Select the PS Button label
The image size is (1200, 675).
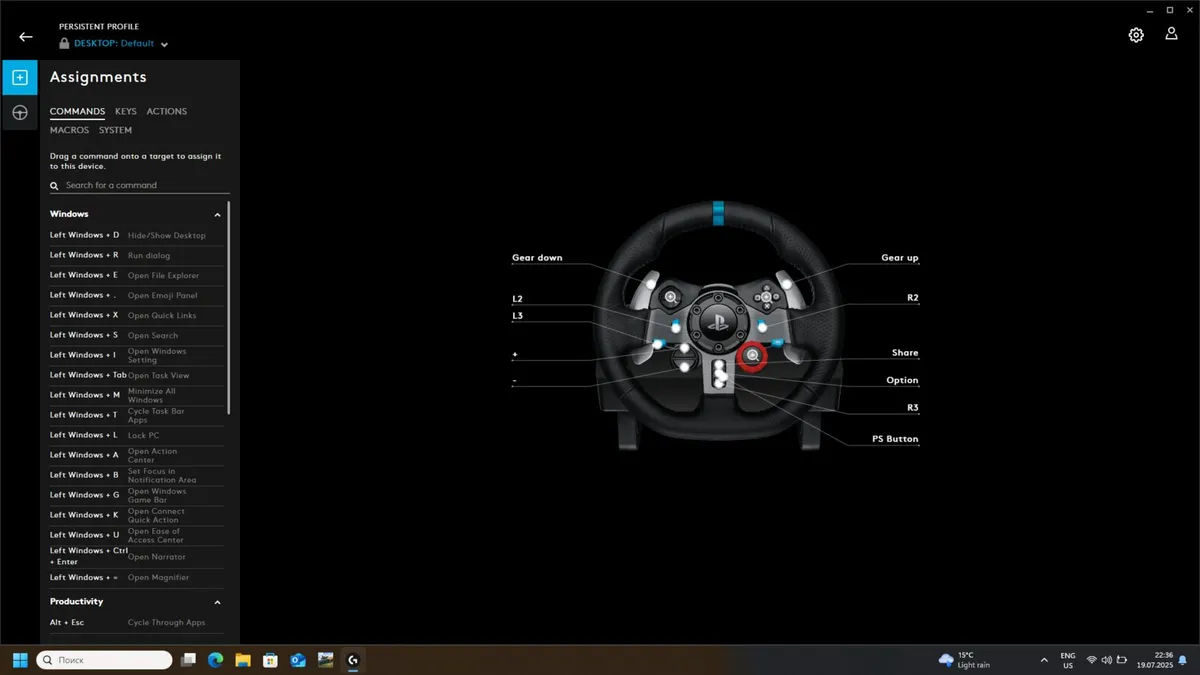pos(895,439)
